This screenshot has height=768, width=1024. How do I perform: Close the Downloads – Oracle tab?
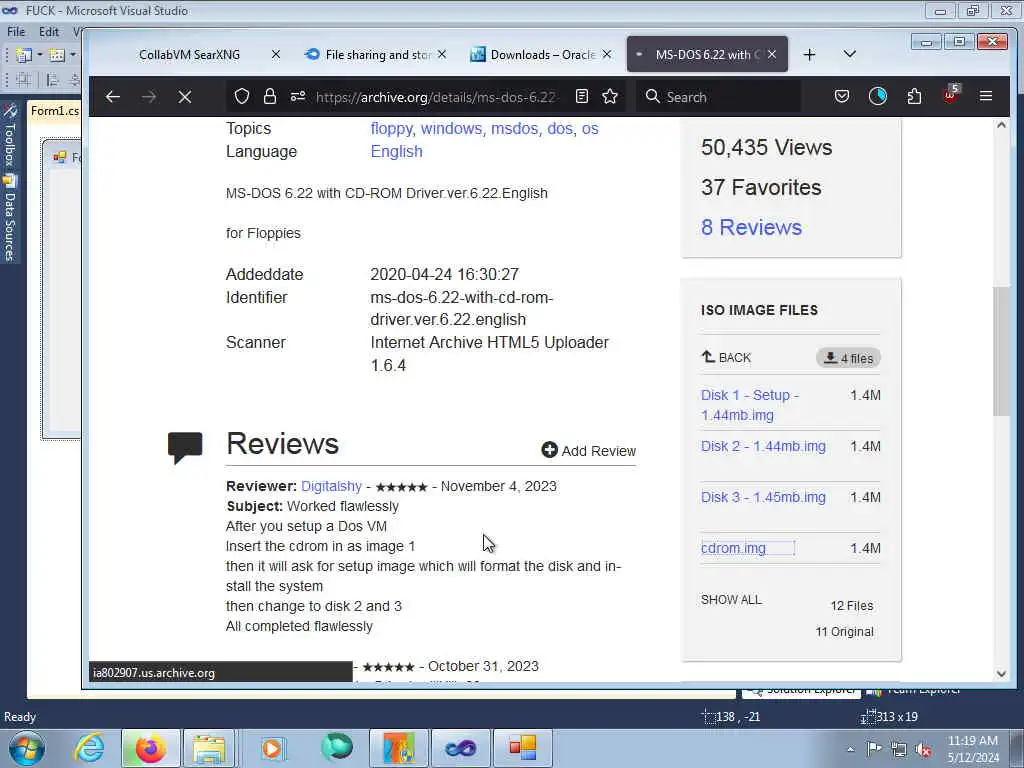click(607, 54)
